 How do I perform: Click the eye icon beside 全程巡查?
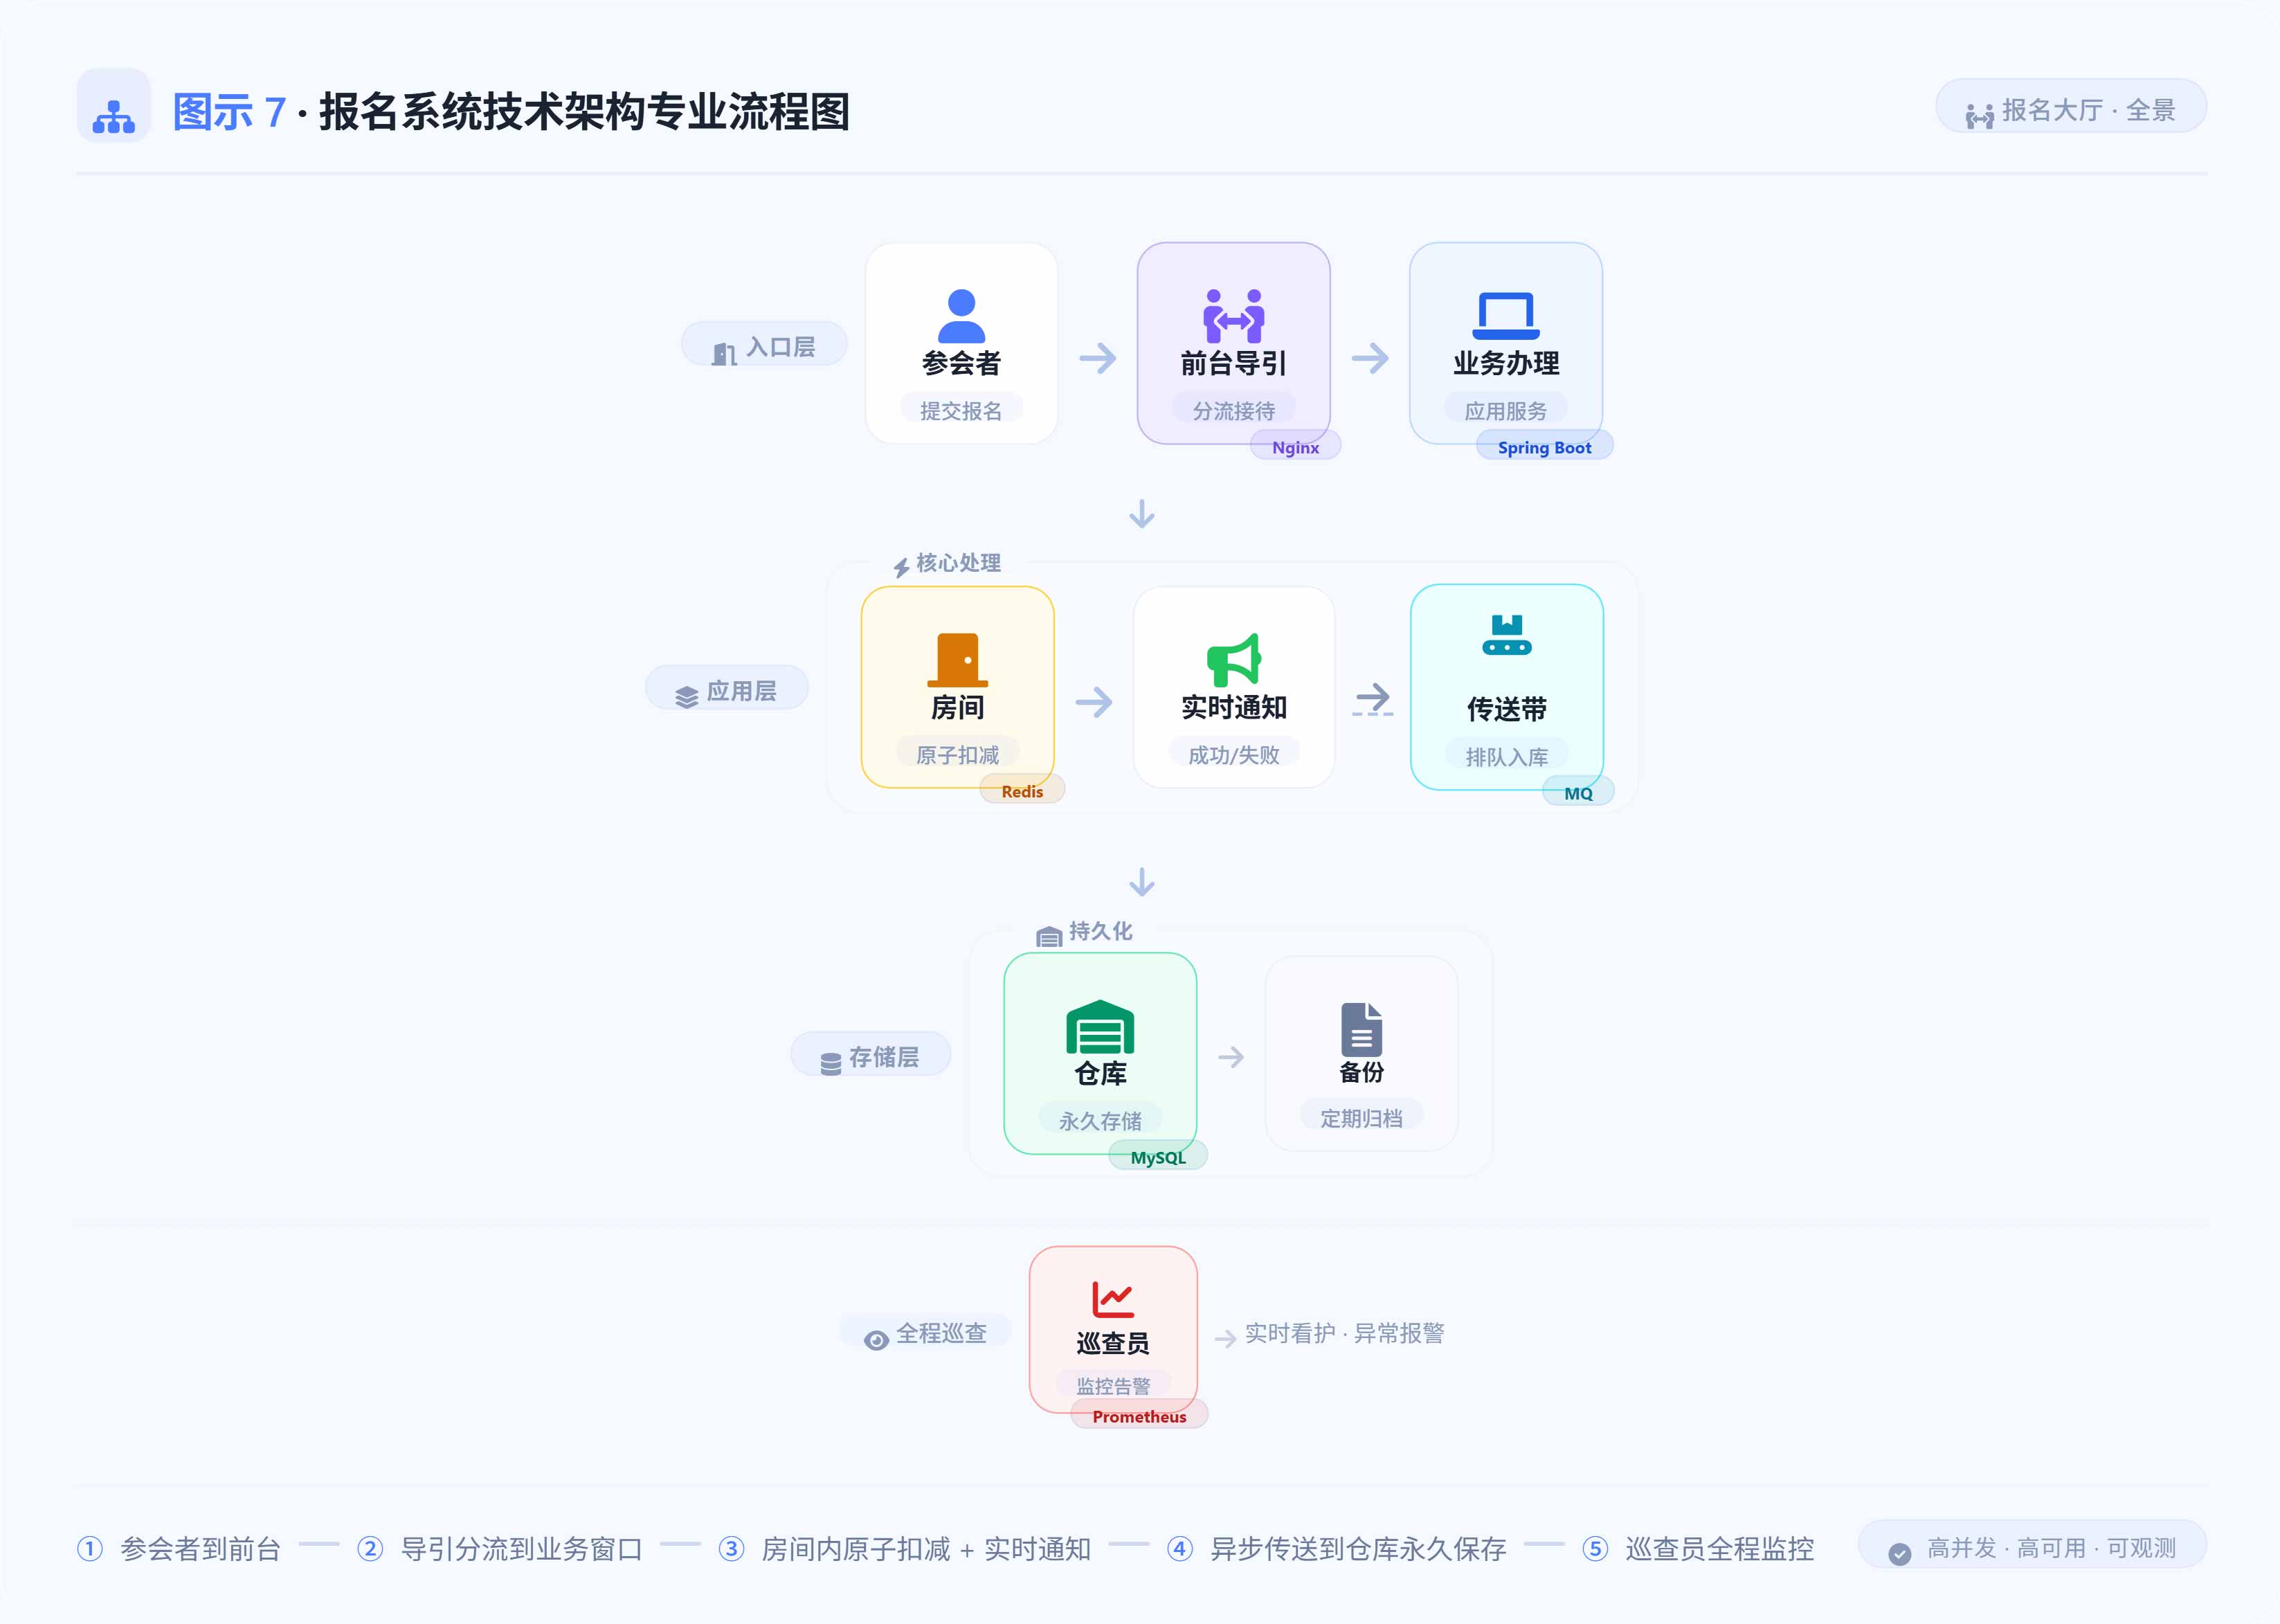[876, 1340]
